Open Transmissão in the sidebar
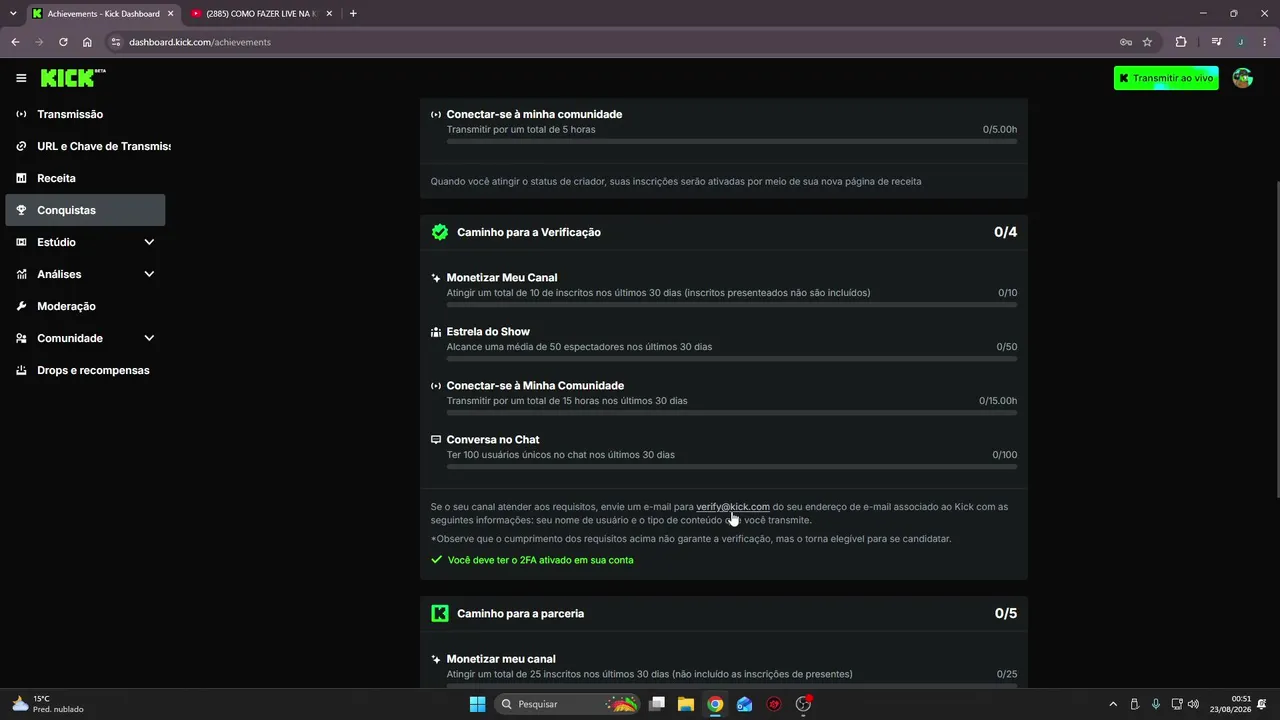 point(85,114)
